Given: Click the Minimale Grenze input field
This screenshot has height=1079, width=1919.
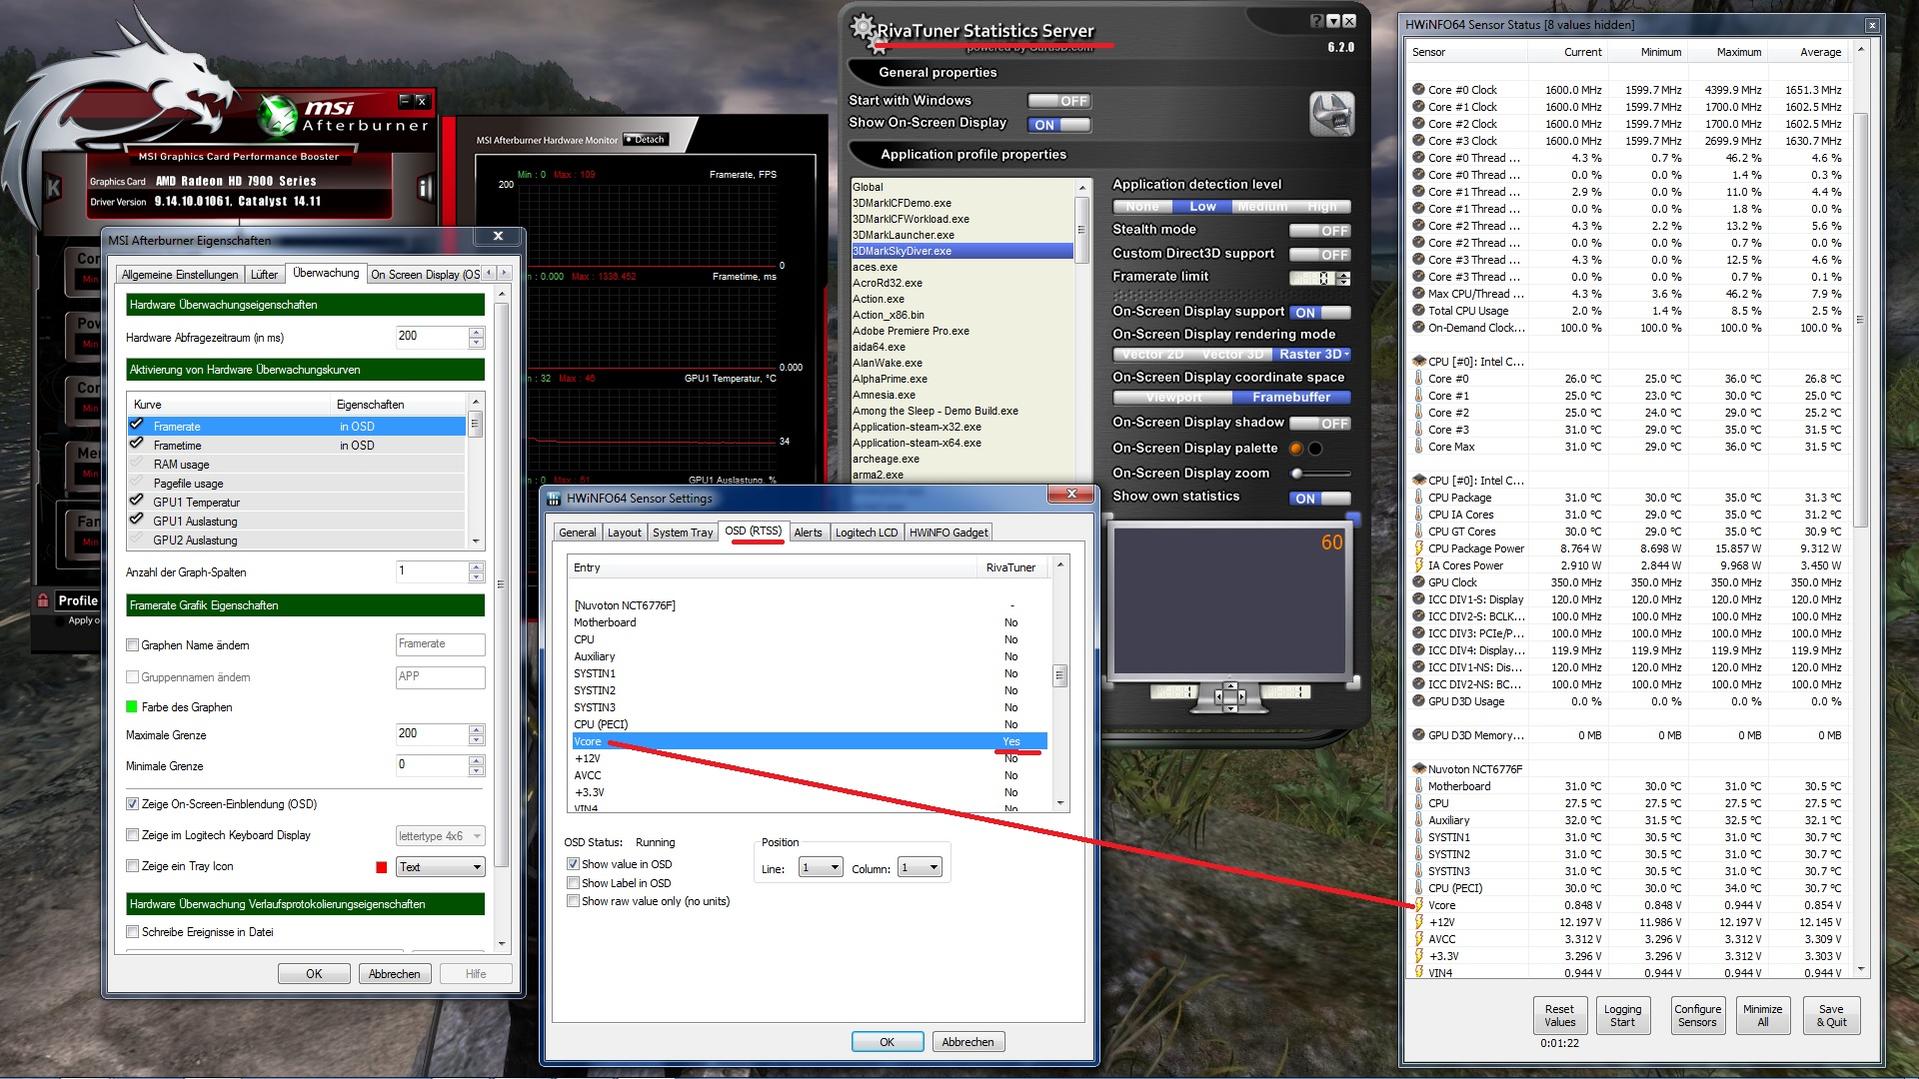Looking at the screenshot, I should (x=431, y=766).
